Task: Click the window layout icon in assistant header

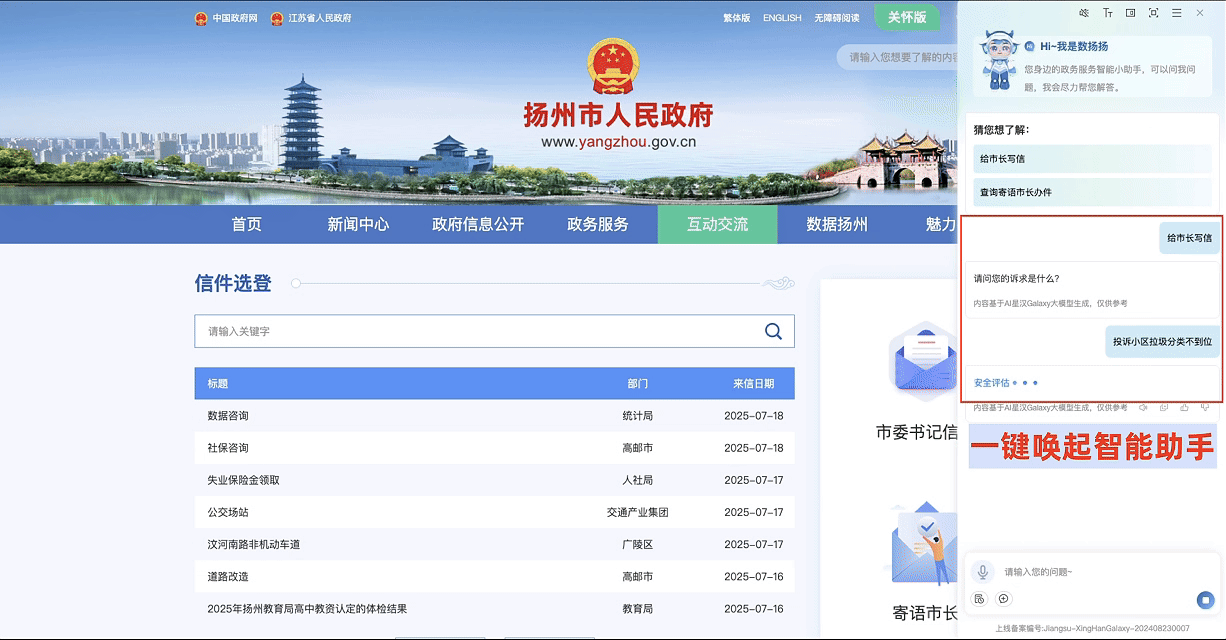Action: tap(1131, 13)
